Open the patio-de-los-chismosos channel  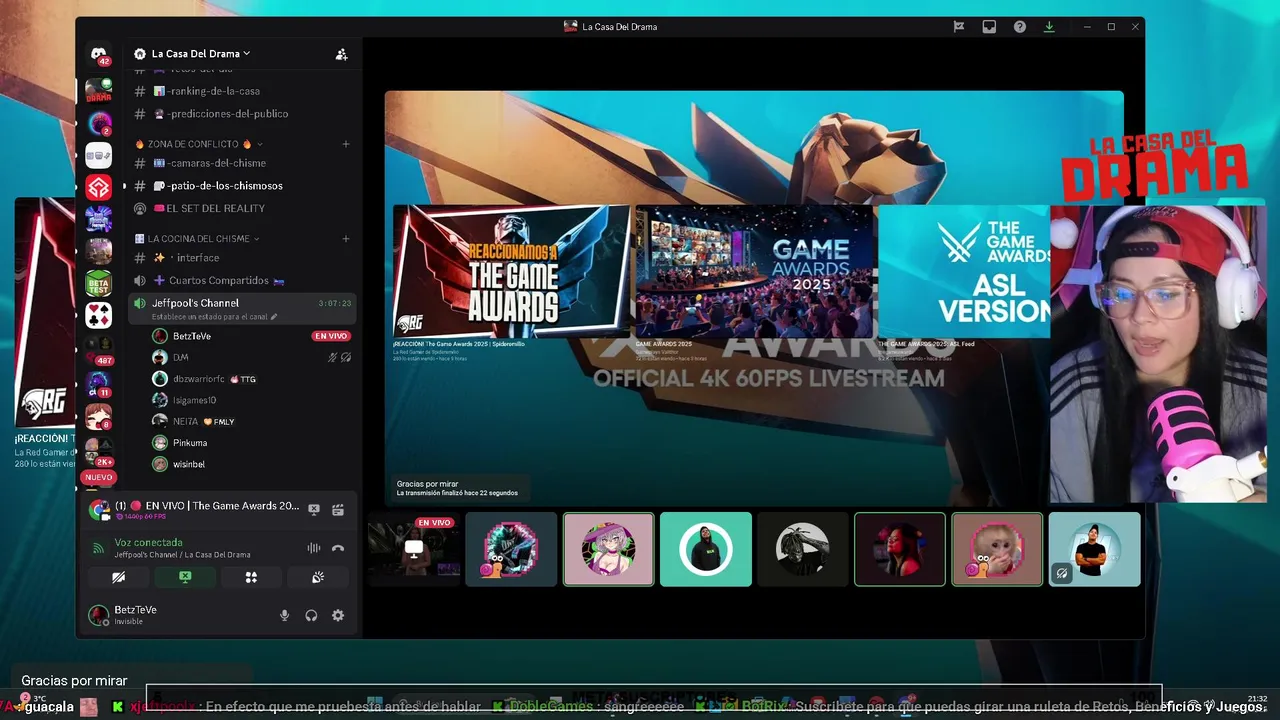tap(224, 186)
